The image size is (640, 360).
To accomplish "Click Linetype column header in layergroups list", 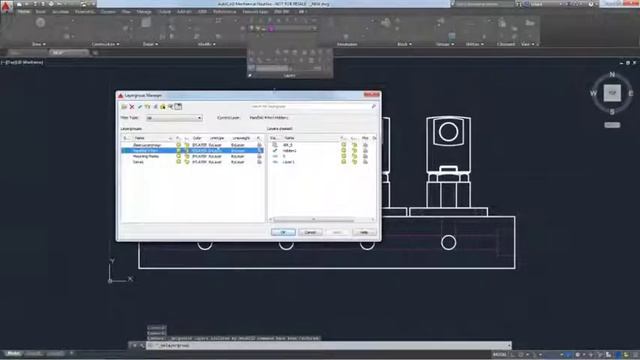I will (x=217, y=138).
